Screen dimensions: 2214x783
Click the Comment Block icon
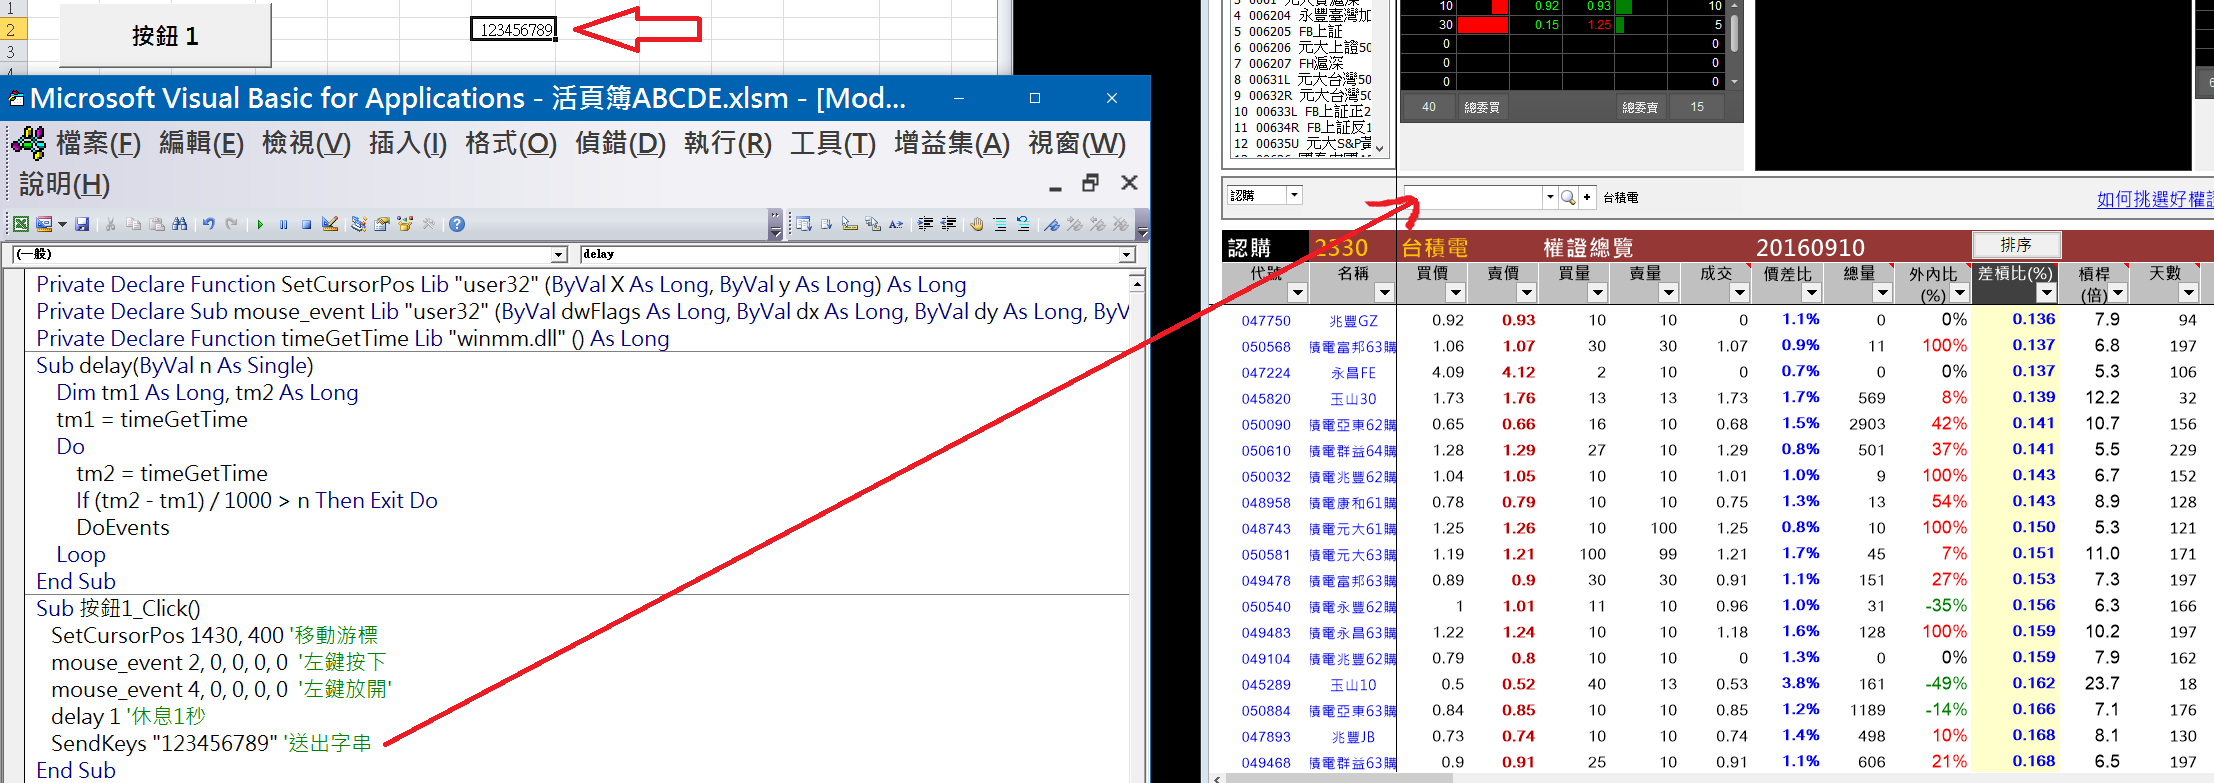[1000, 224]
